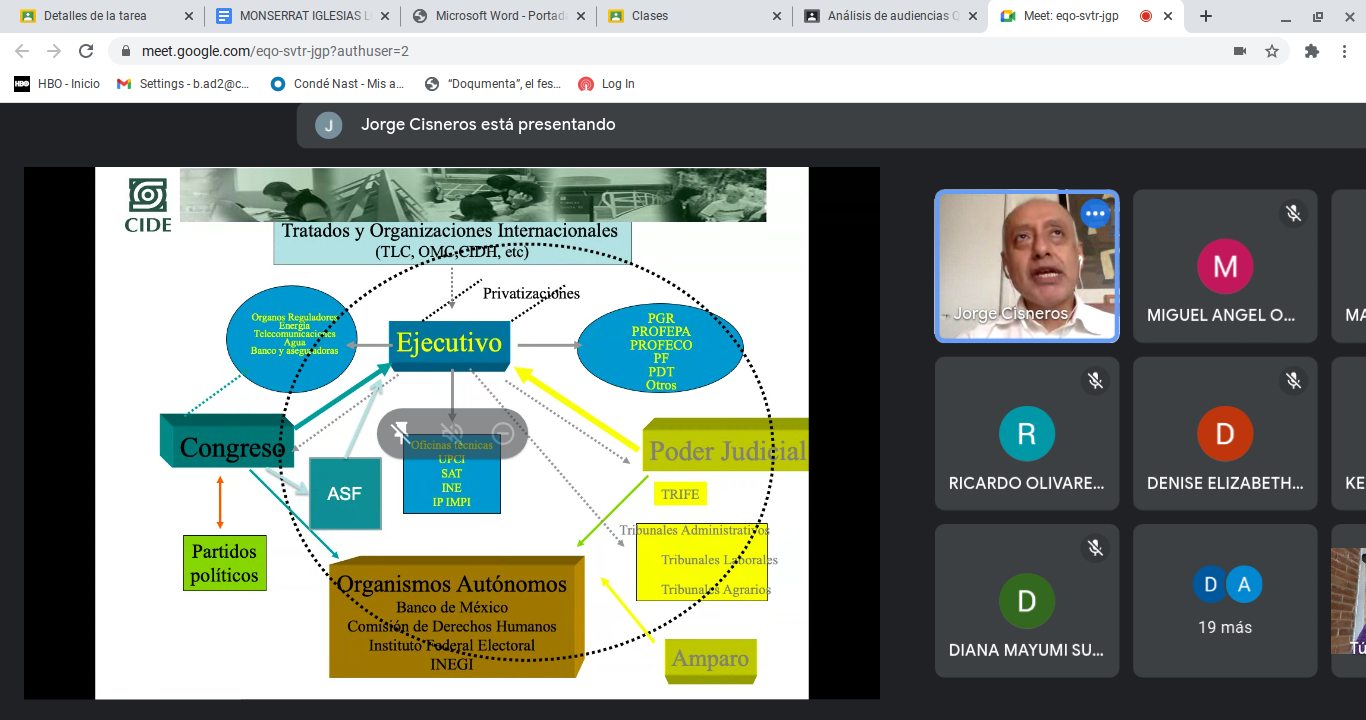Click the muted mic icon on RICARDO OLIVARES tile
1366x720 pixels.
coord(1095,381)
